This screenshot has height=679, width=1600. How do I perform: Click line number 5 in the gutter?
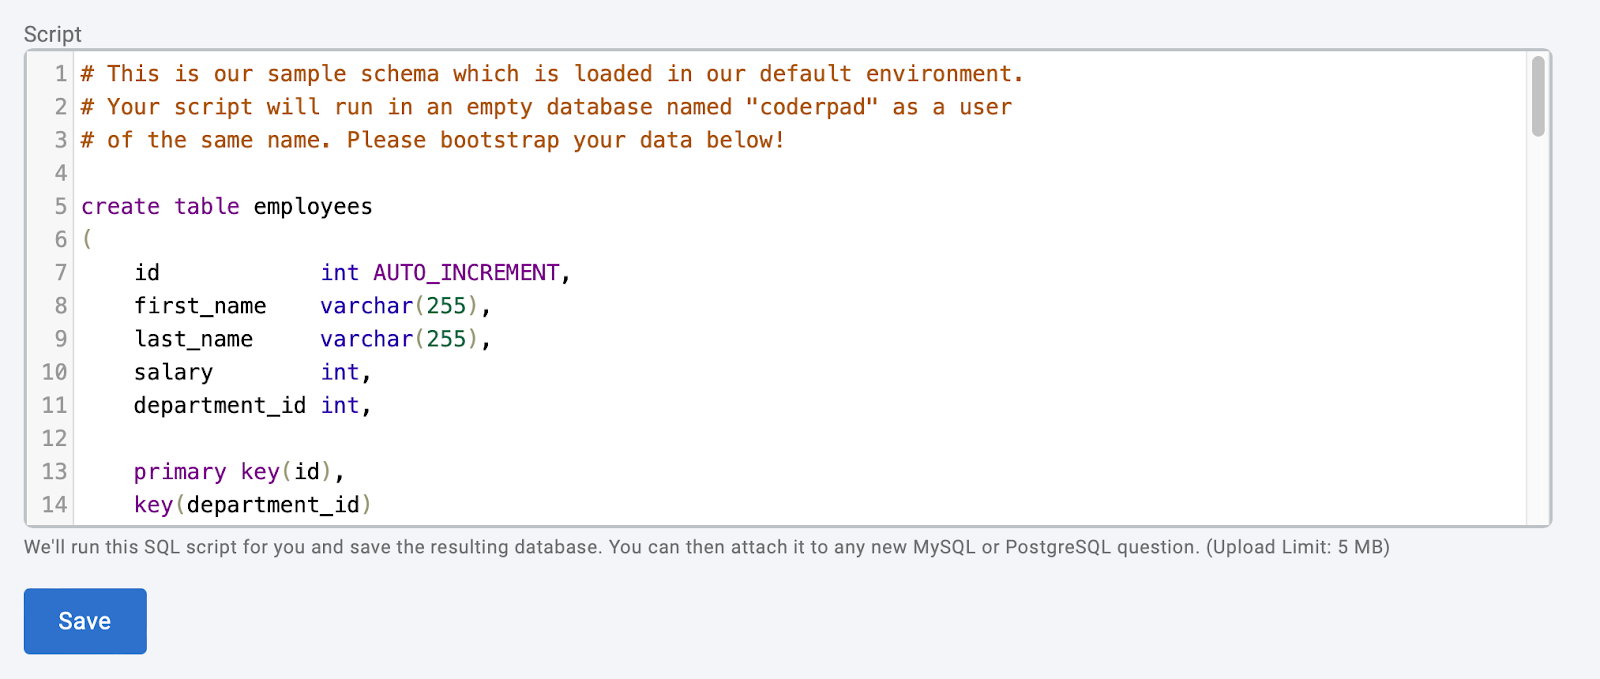61,206
